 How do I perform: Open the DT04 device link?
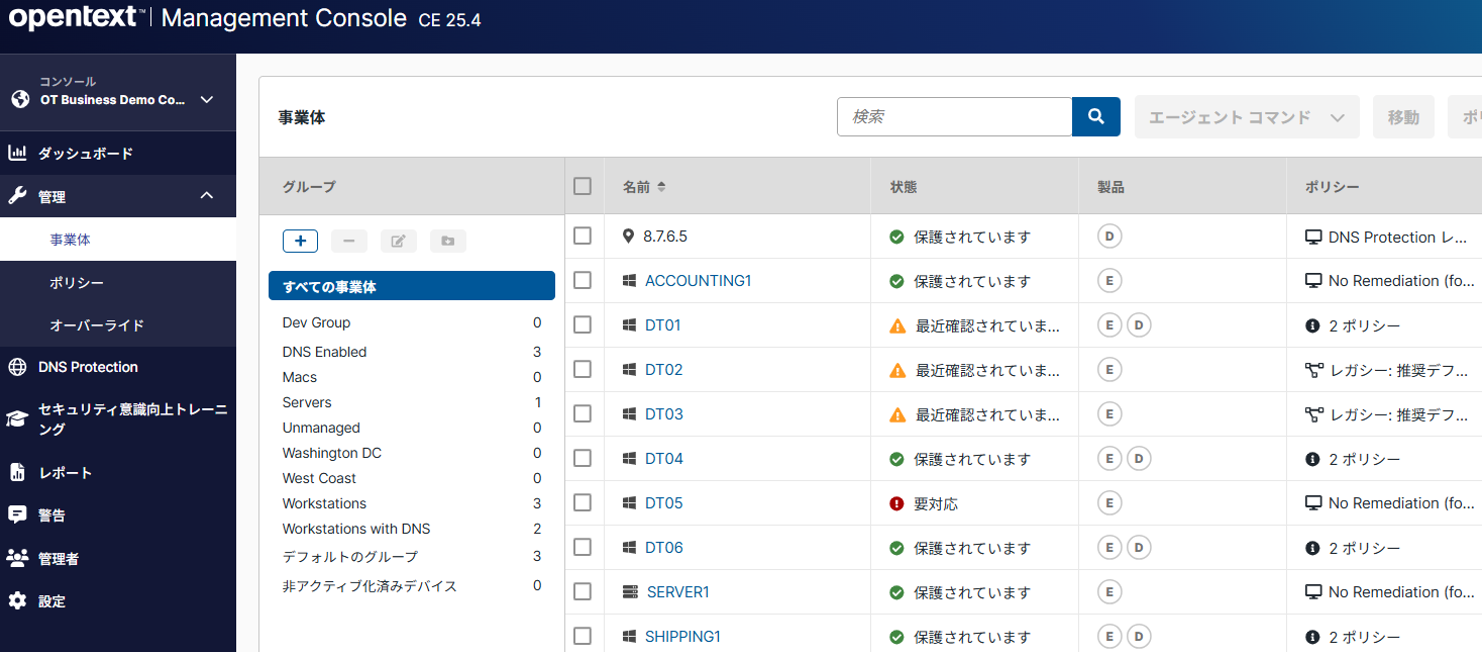click(664, 459)
